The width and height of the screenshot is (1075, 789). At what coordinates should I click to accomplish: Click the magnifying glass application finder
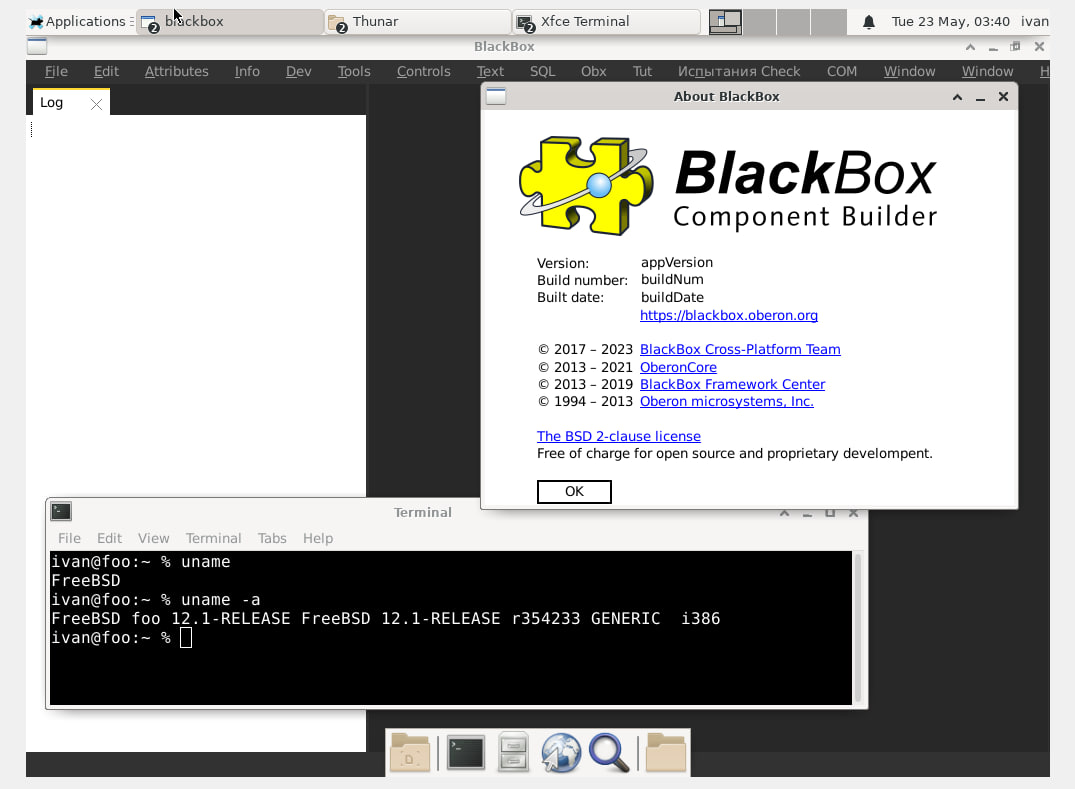coord(609,753)
